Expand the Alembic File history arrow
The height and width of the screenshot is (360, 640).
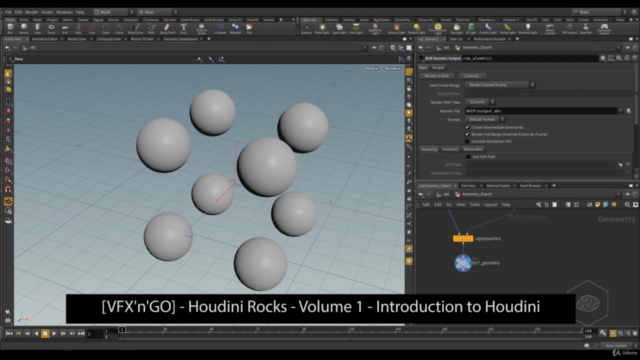(621, 111)
